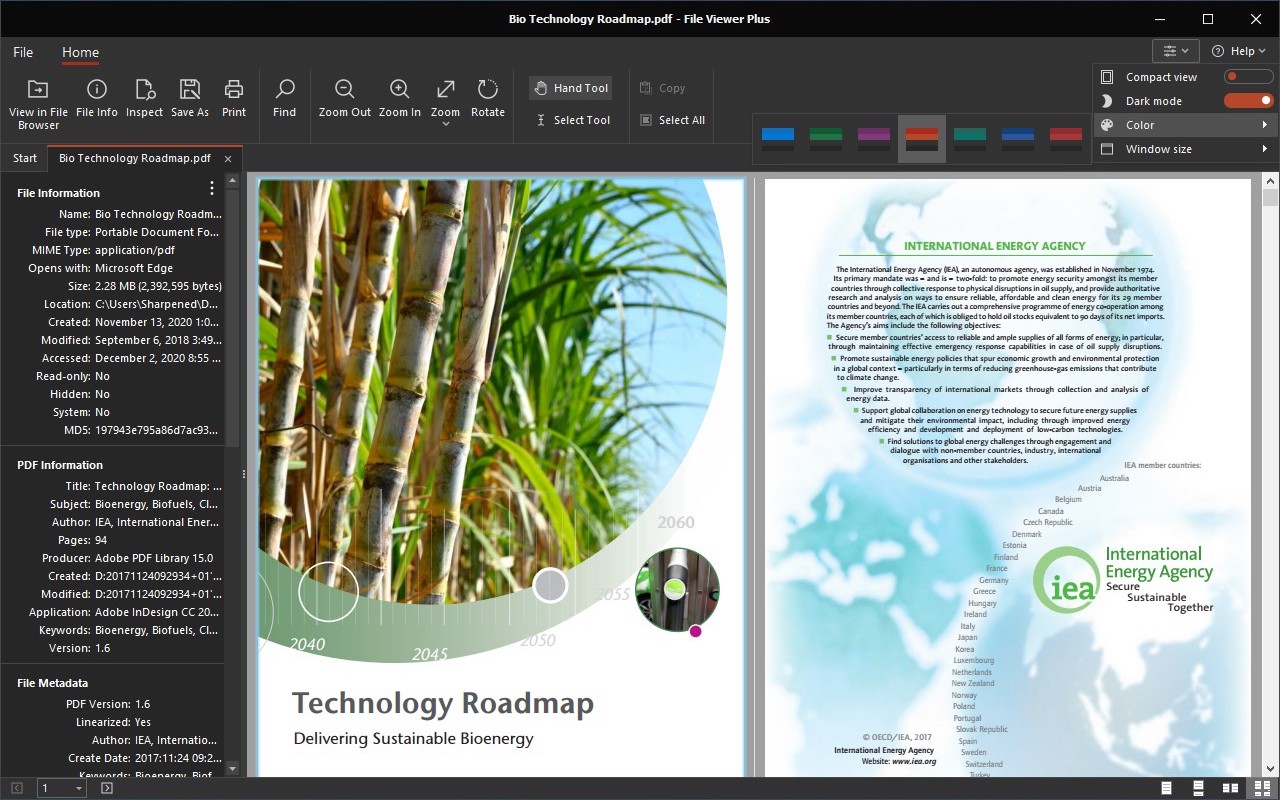Image resolution: width=1280 pixels, height=800 pixels.
Task: Toggle the Dark mode switch off
Action: (1248, 101)
